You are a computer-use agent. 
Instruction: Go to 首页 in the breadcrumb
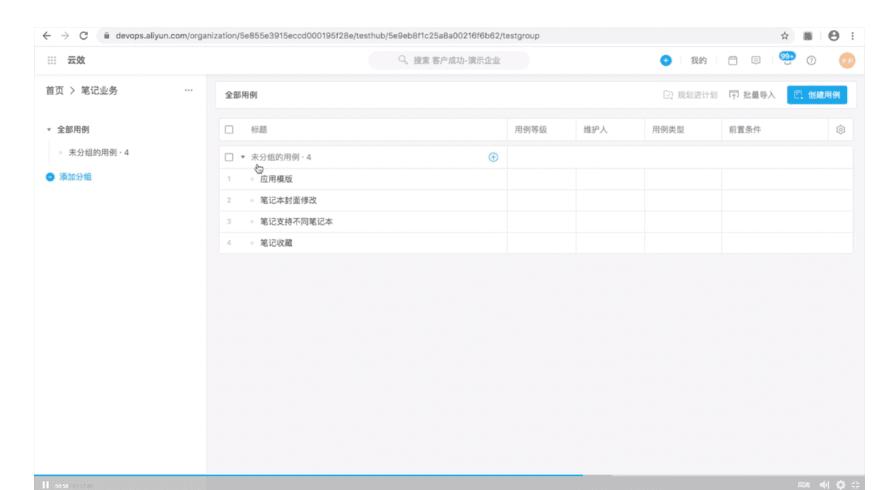tap(55, 90)
